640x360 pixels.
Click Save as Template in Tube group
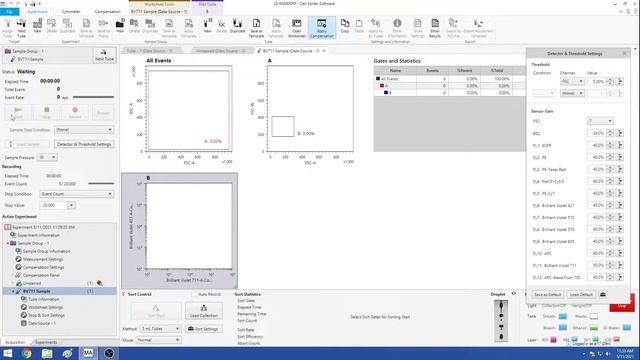256,28
